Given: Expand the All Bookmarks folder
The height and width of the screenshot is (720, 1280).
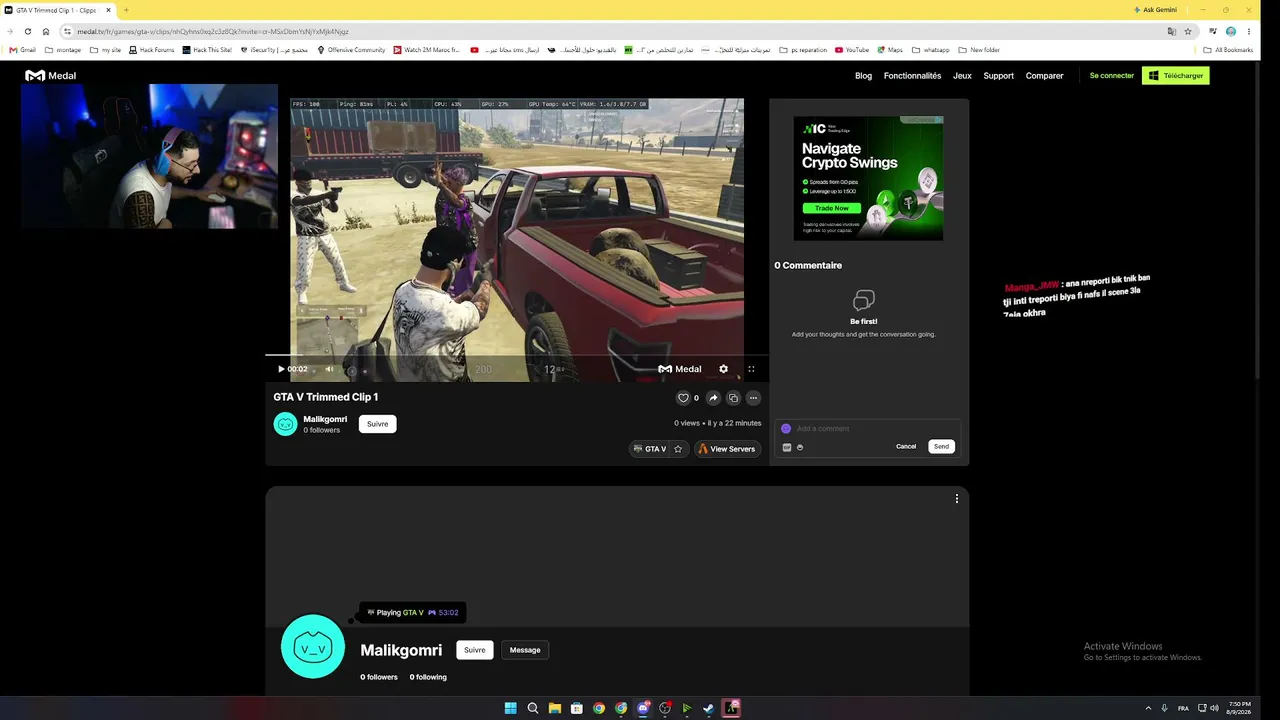Looking at the screenshot, I should 1228,50.
